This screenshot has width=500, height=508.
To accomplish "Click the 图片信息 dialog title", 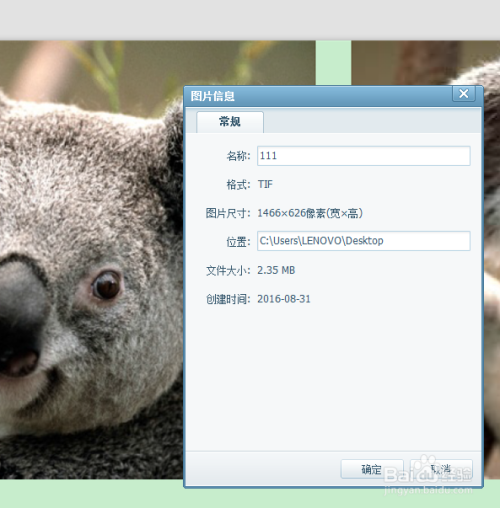I will [x=213, y=96].
